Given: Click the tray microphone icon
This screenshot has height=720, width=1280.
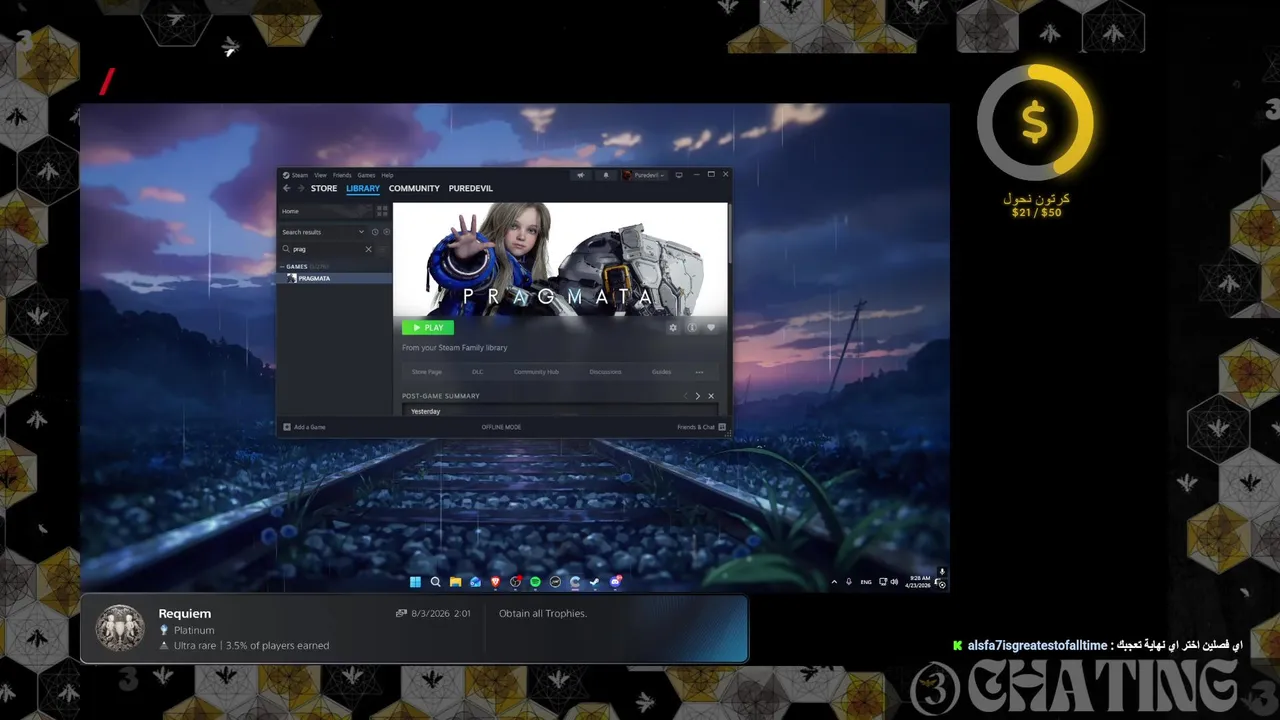Looking at the screenshot, I should coord(849,582).
